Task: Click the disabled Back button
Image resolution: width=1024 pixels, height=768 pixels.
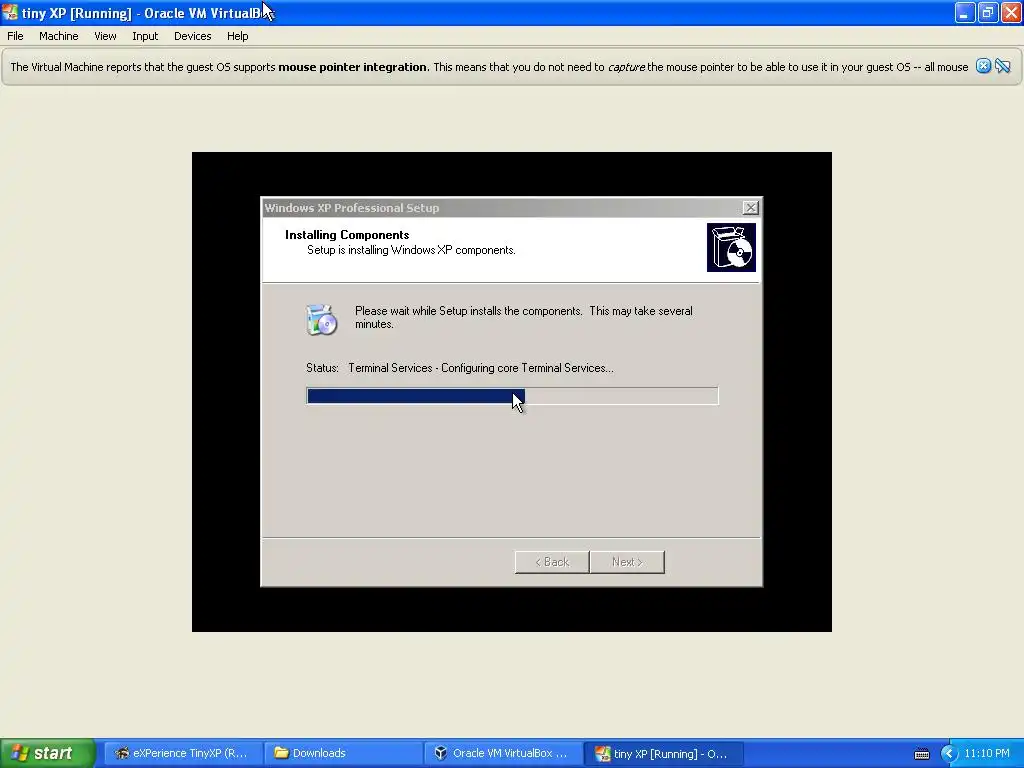Action: [552, 562]
